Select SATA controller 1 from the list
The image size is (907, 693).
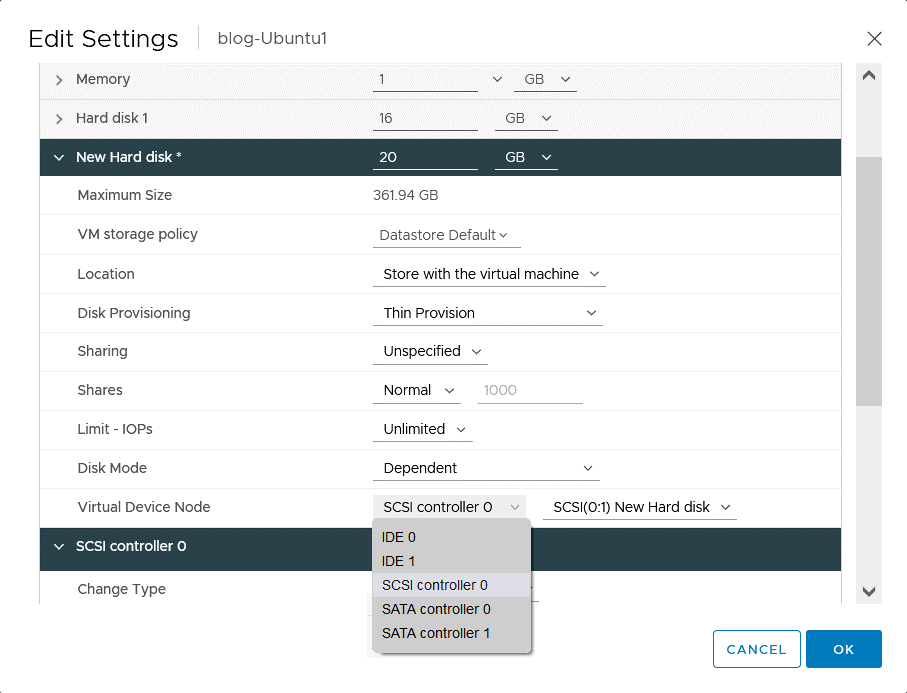click(x=436, y=633)
